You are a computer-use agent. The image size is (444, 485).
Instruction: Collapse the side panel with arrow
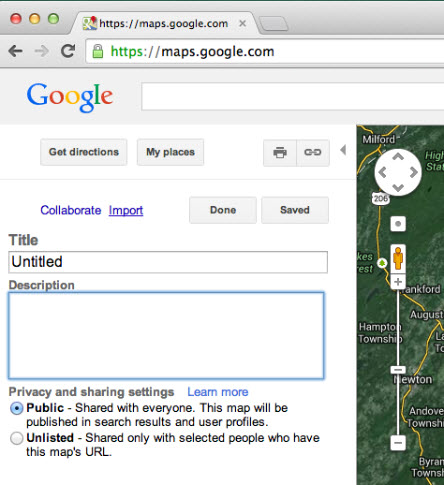click(x=343, y=150)
